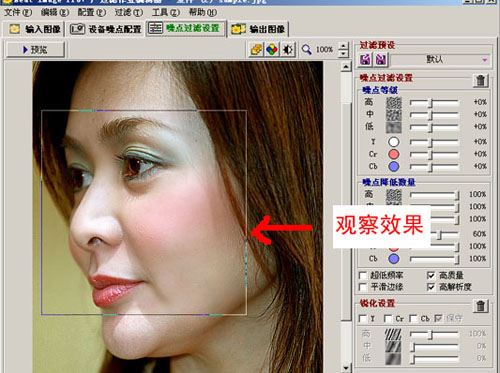Click the 输入图像 tab folder icon
This screenshot has width=500, height=373.
tap(15, 29)
